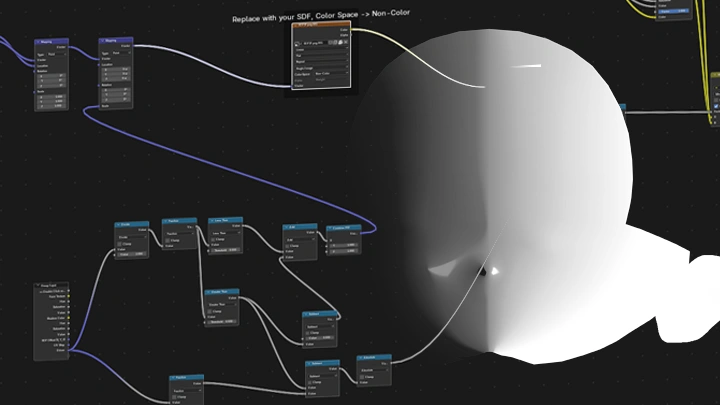This screenshot has width=720, height=405.
Task: Click the Value output socket of Less Than node
Action: click(243, 226)
